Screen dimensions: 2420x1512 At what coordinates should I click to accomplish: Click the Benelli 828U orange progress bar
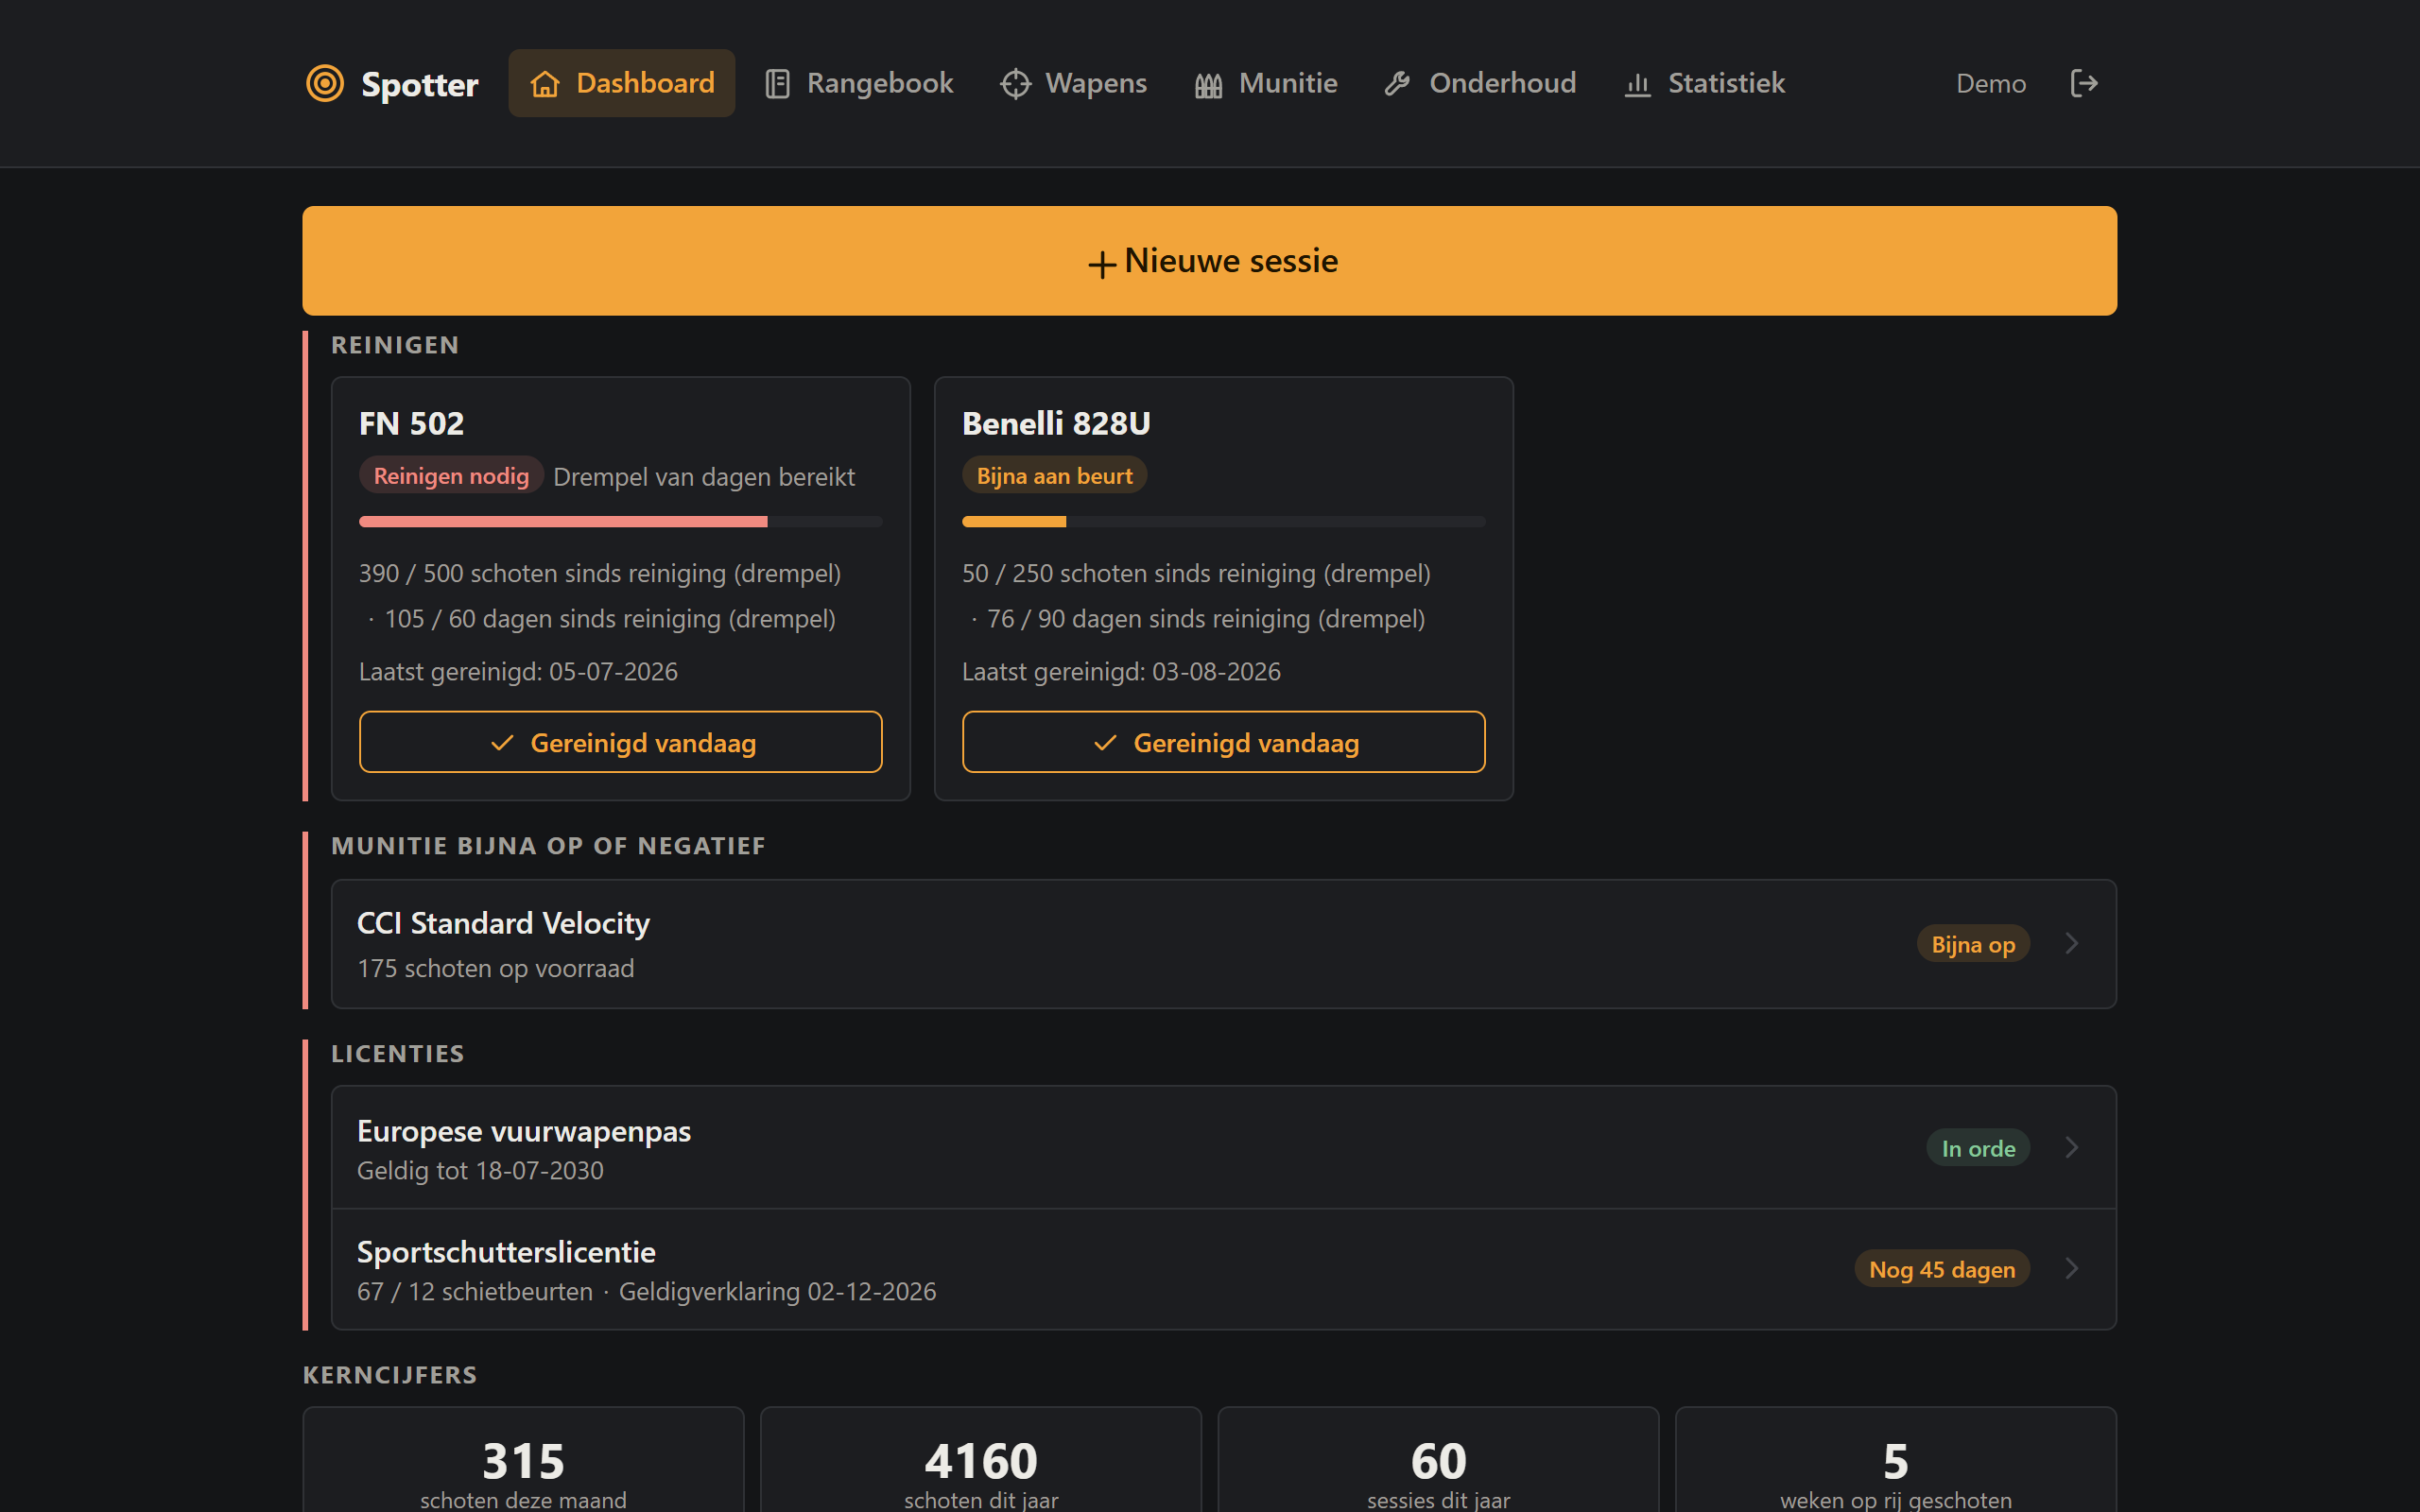[x=1223, y=522]
